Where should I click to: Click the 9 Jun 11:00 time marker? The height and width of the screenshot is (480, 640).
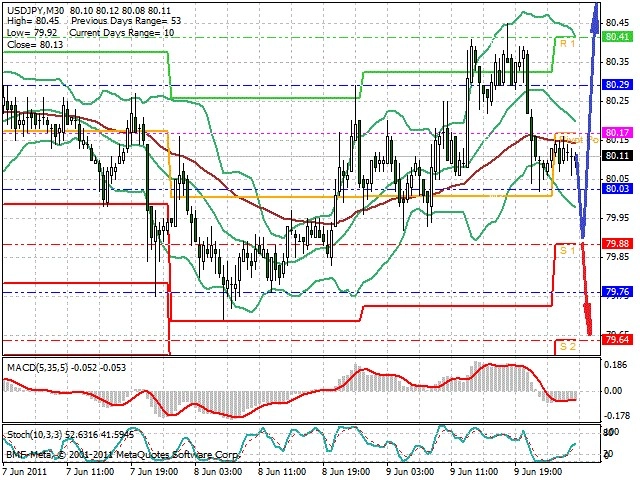473,472
